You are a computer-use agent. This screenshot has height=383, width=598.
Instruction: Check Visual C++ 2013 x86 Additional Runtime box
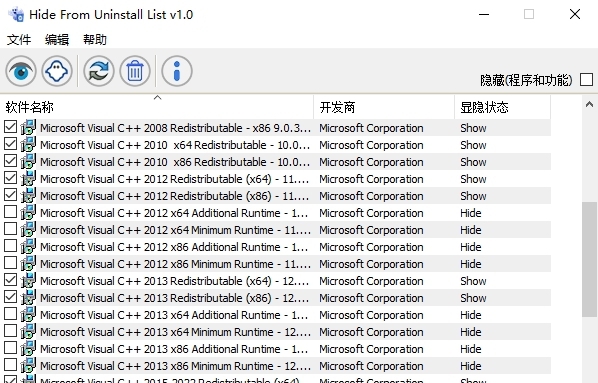10,348
